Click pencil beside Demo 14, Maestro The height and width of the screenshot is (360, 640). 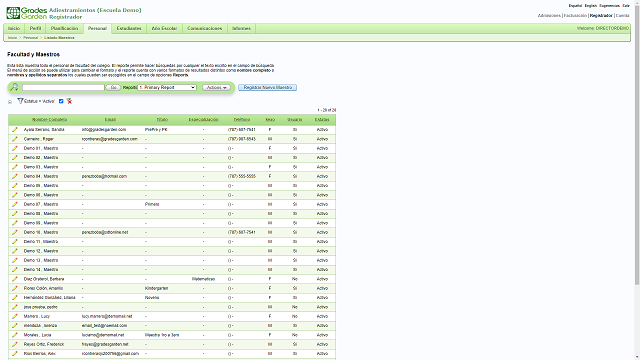click(15, 269)
